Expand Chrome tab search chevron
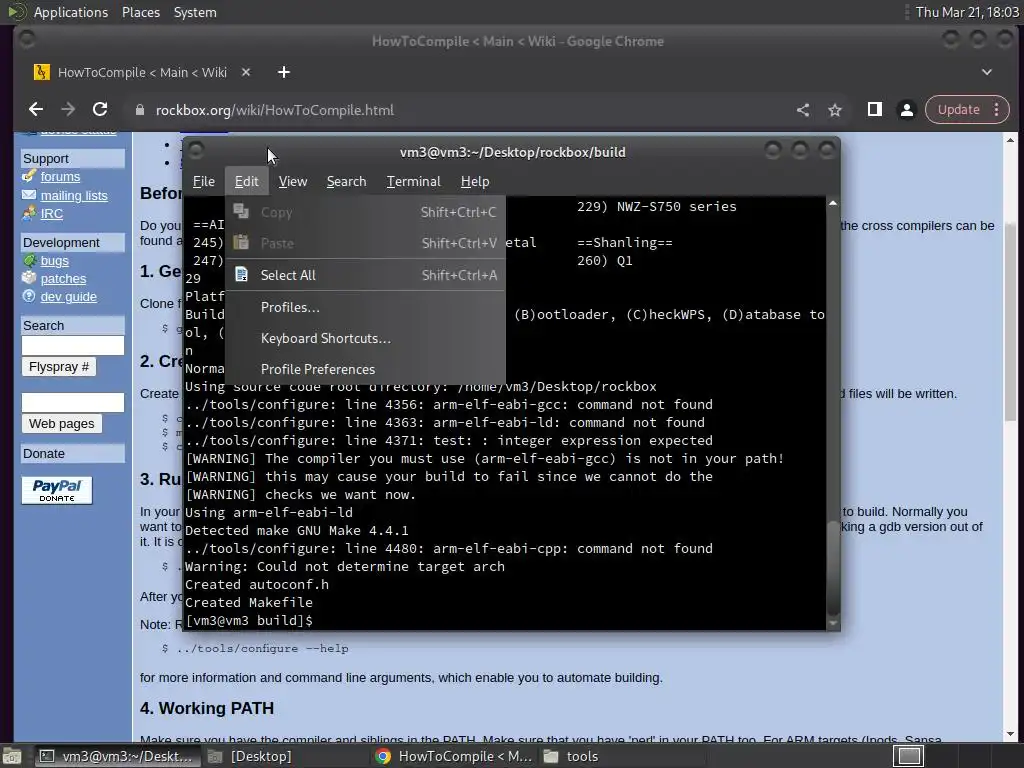Viewport: 1024px width, 768px height. [x=987, y=72]
